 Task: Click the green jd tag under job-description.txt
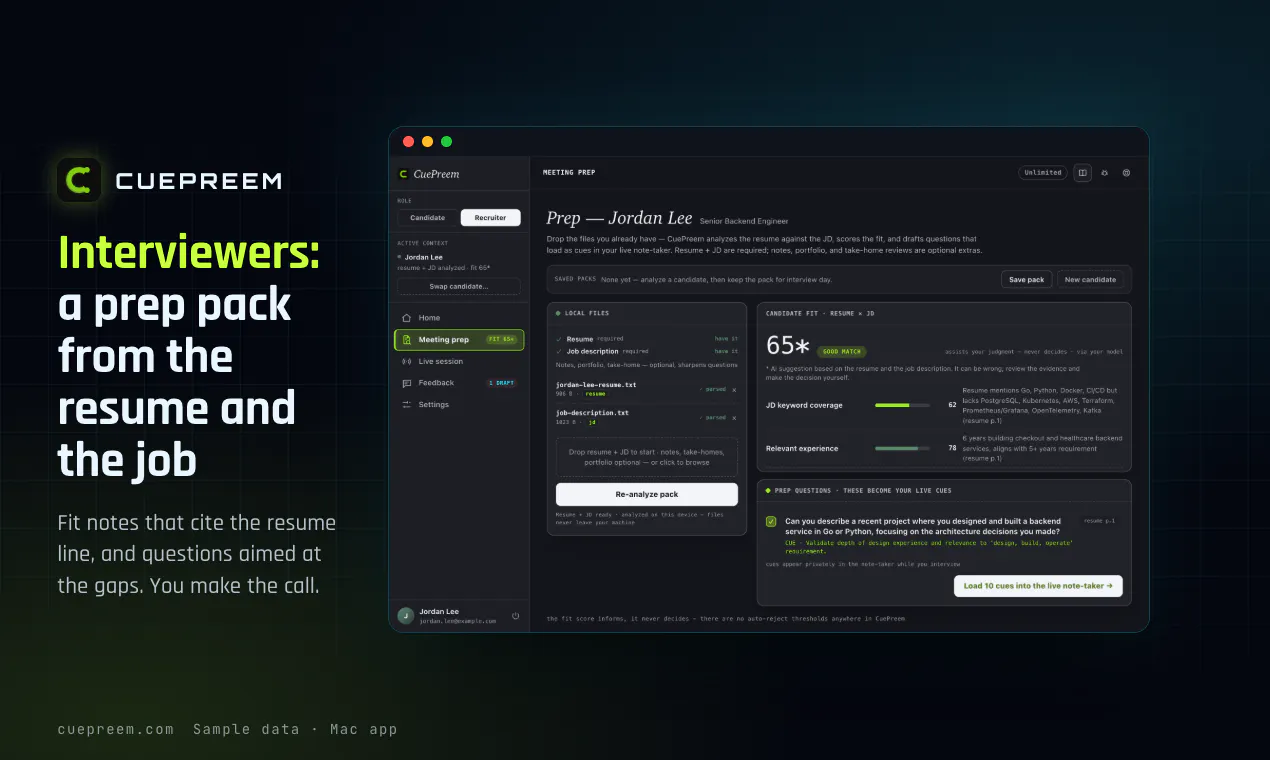[x=592, y=423]
